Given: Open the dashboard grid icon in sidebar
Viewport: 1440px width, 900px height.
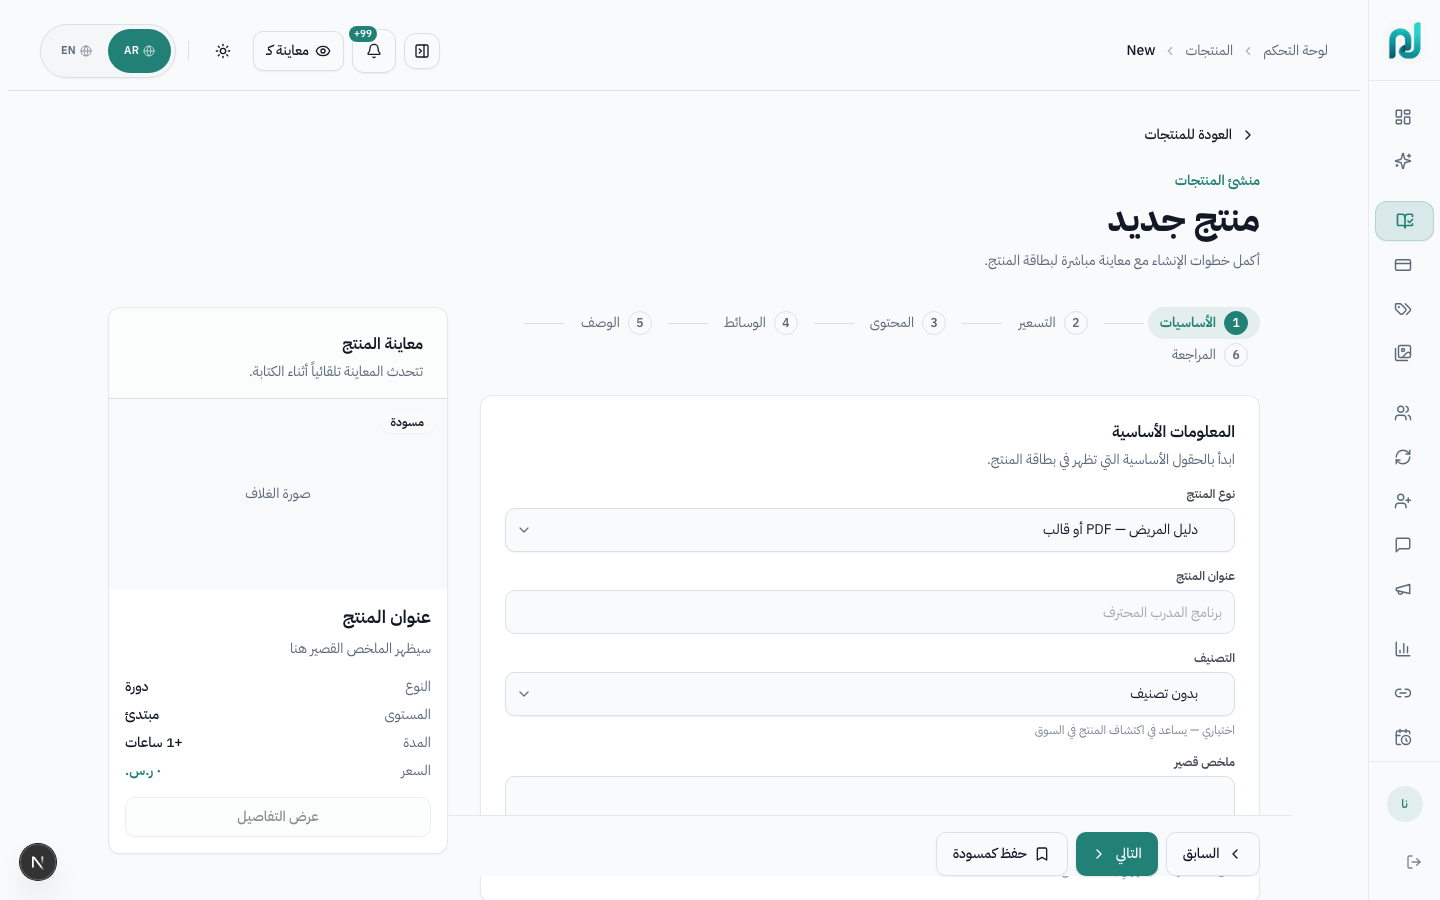Looking at the screenshot, I should pyautogui.click(x=1403, y=117).
